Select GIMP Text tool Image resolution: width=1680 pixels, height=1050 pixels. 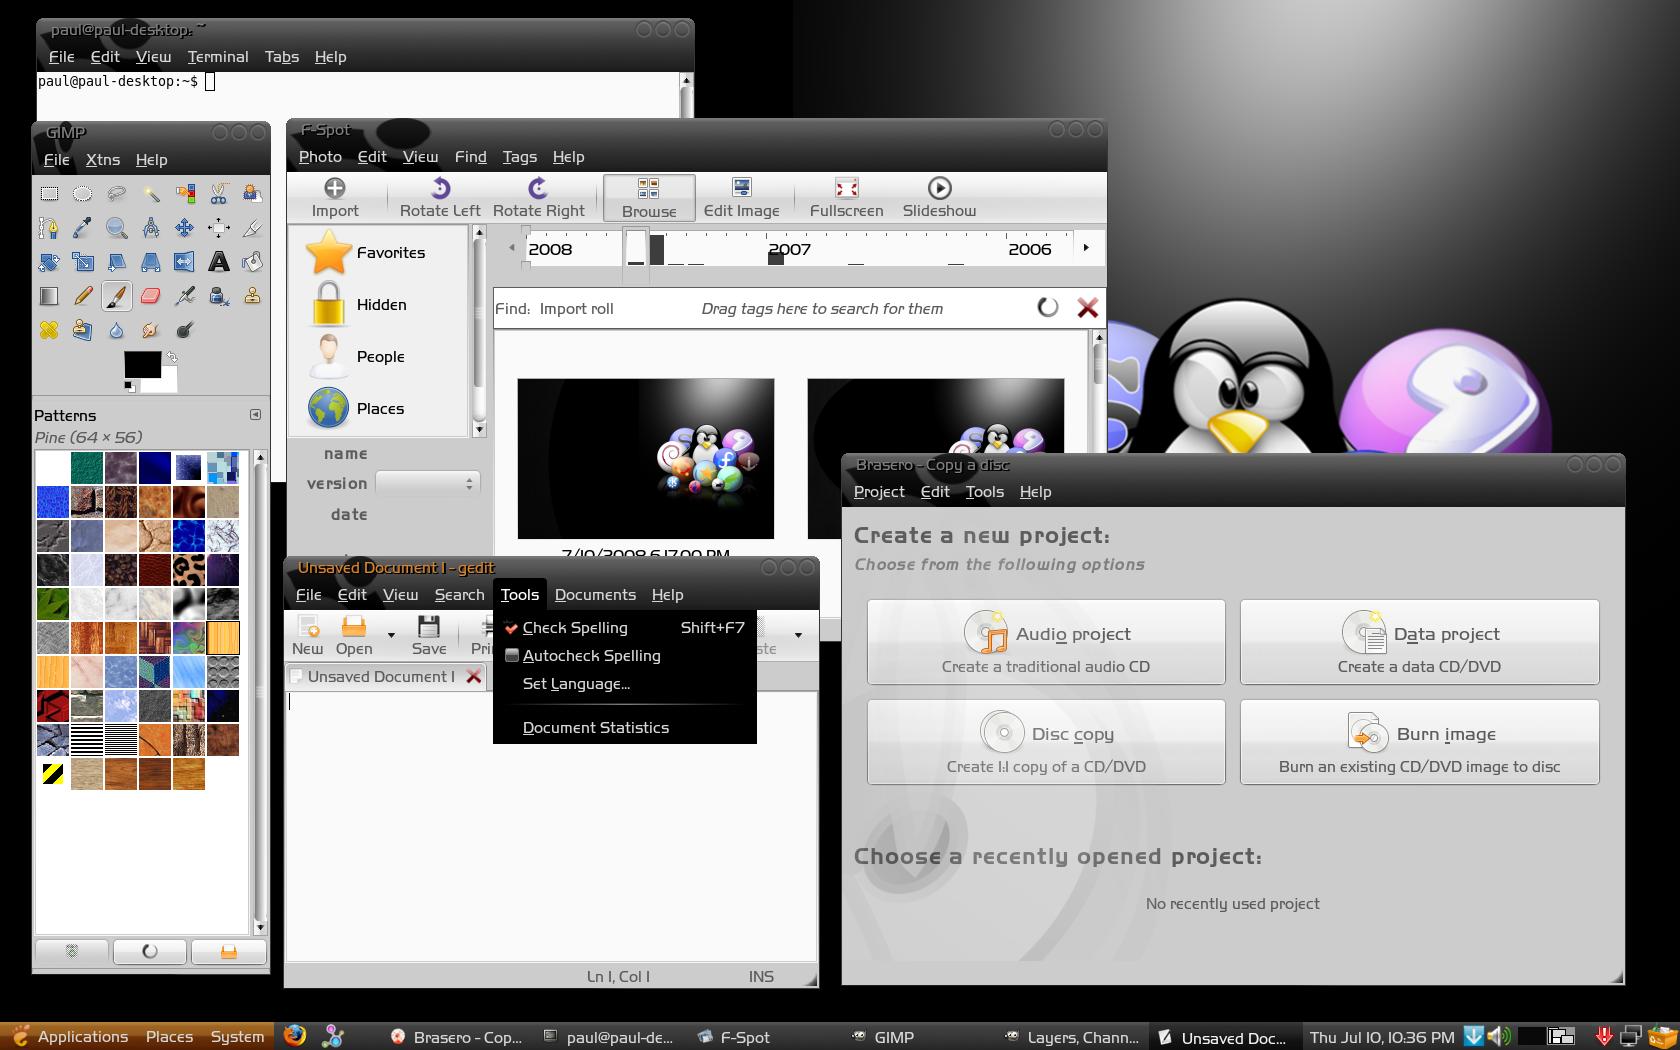pyautogui.click(x=219, y=262)
